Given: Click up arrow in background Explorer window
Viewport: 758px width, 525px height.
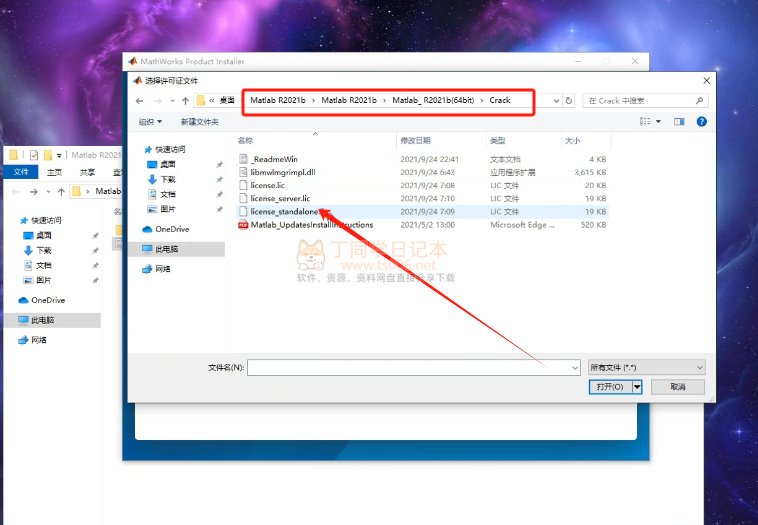Looking at the screenshot, I should [x=61, y=192].
